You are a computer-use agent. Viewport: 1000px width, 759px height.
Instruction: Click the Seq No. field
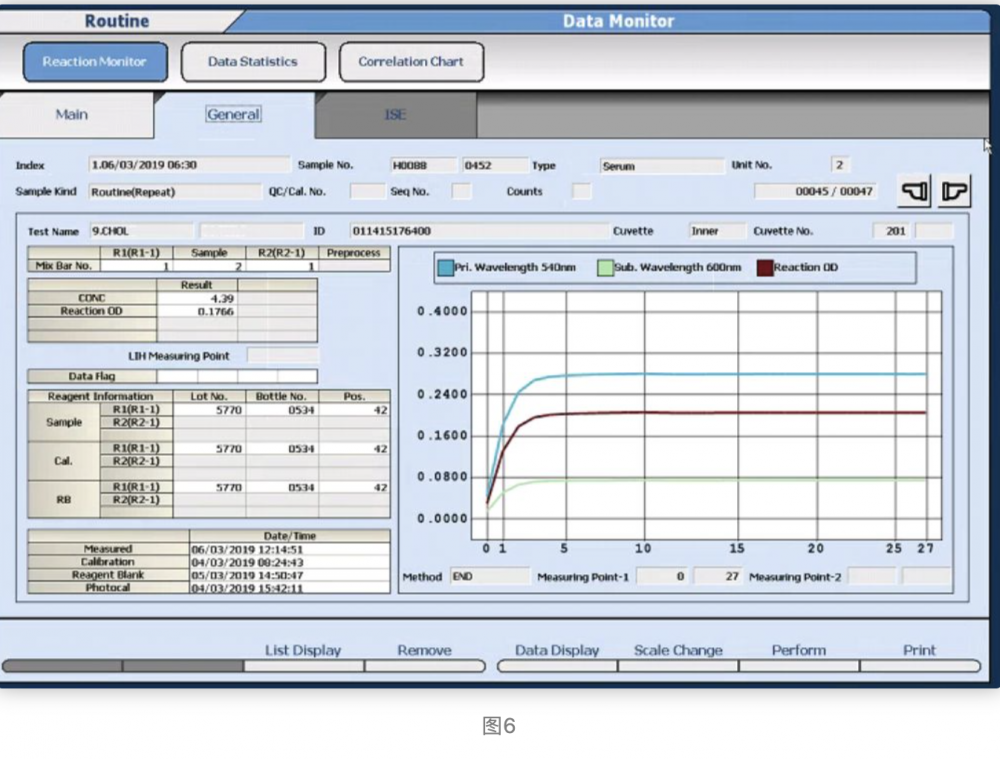[x=461, y=191]
